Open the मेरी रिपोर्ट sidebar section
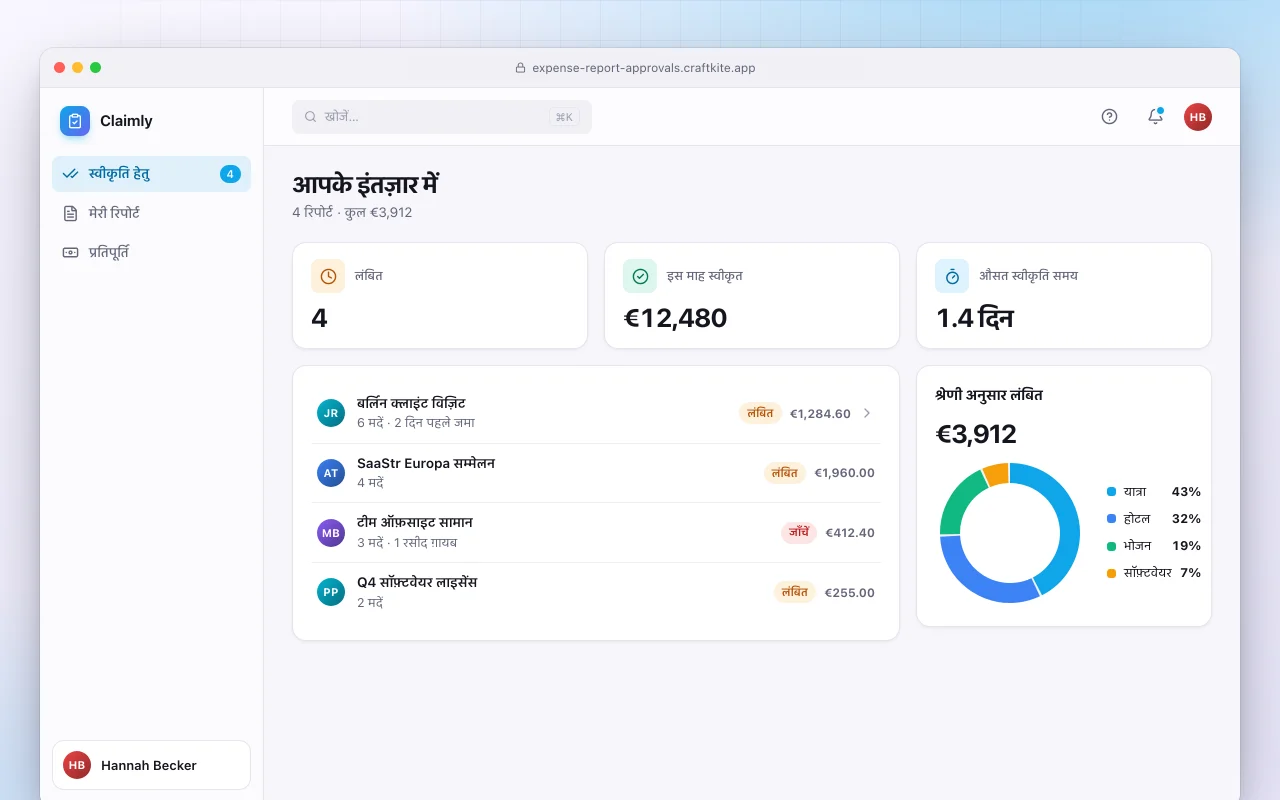 point(151,213)
